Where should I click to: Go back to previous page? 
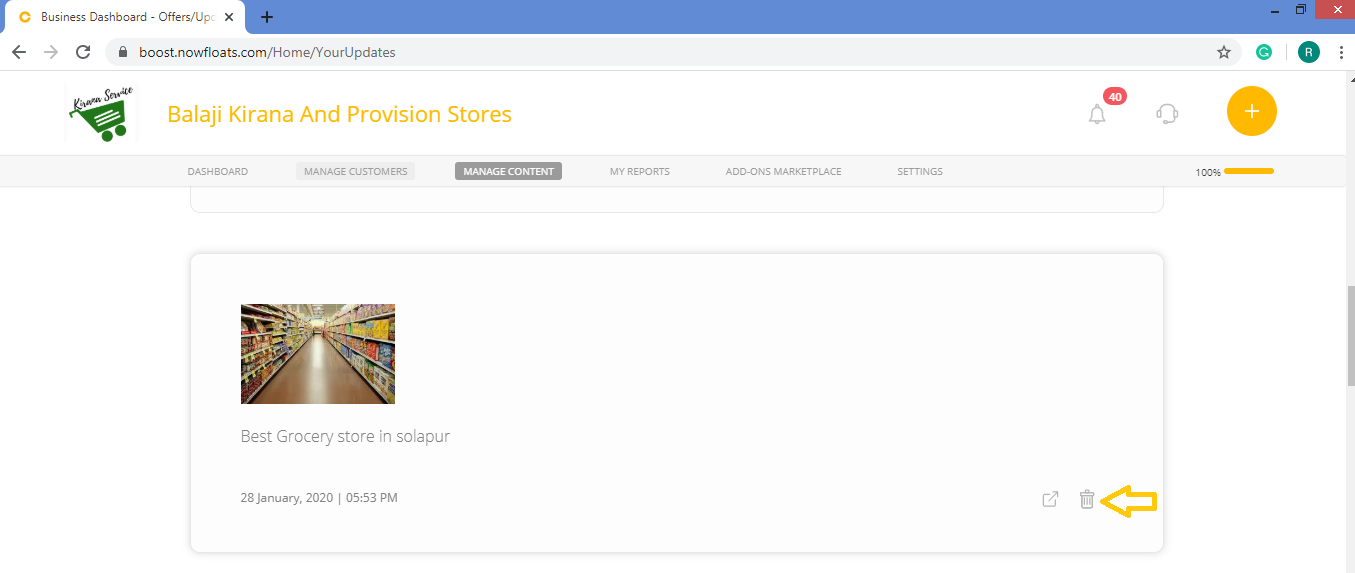pyautogui.click(x=19, y=52)
